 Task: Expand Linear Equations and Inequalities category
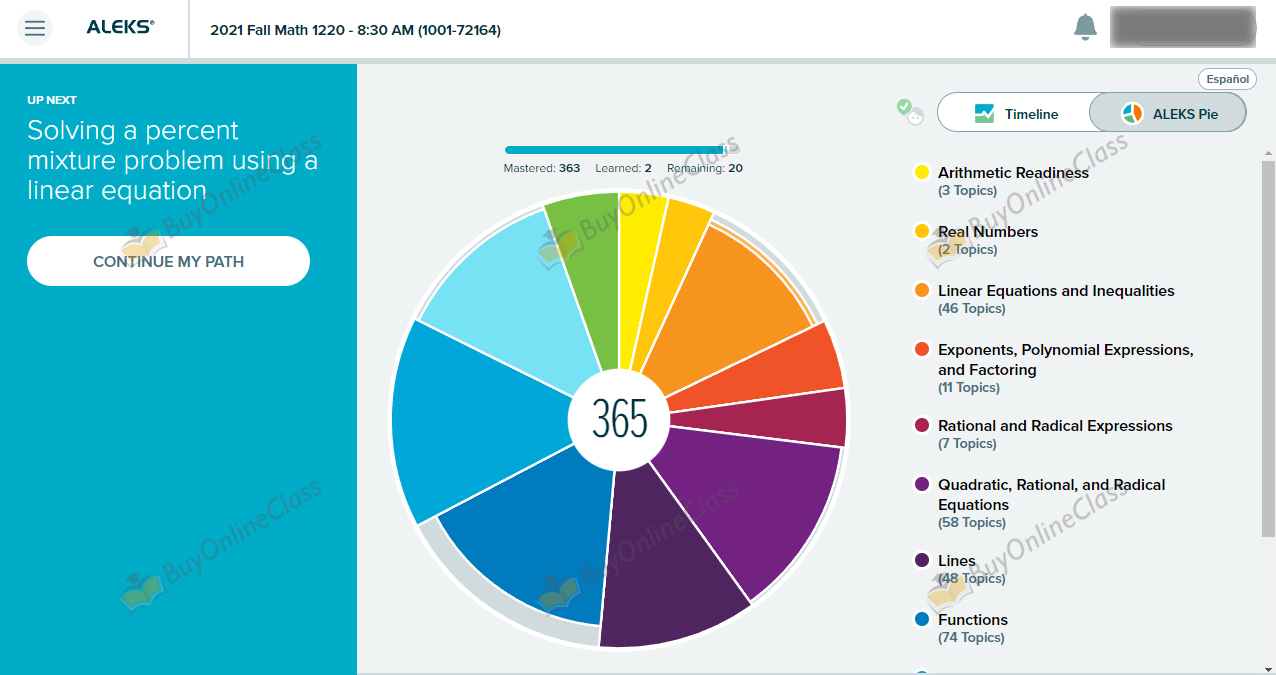[1055, 291]
